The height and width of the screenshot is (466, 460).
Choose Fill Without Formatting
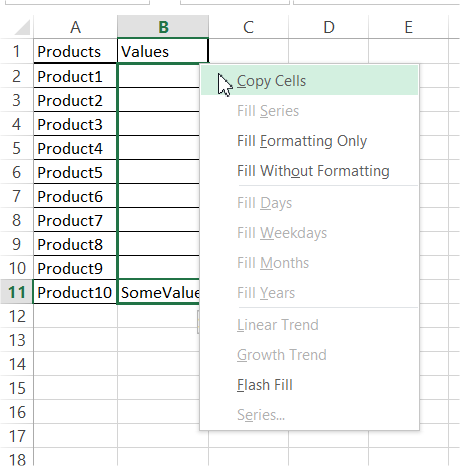[309, 171]
